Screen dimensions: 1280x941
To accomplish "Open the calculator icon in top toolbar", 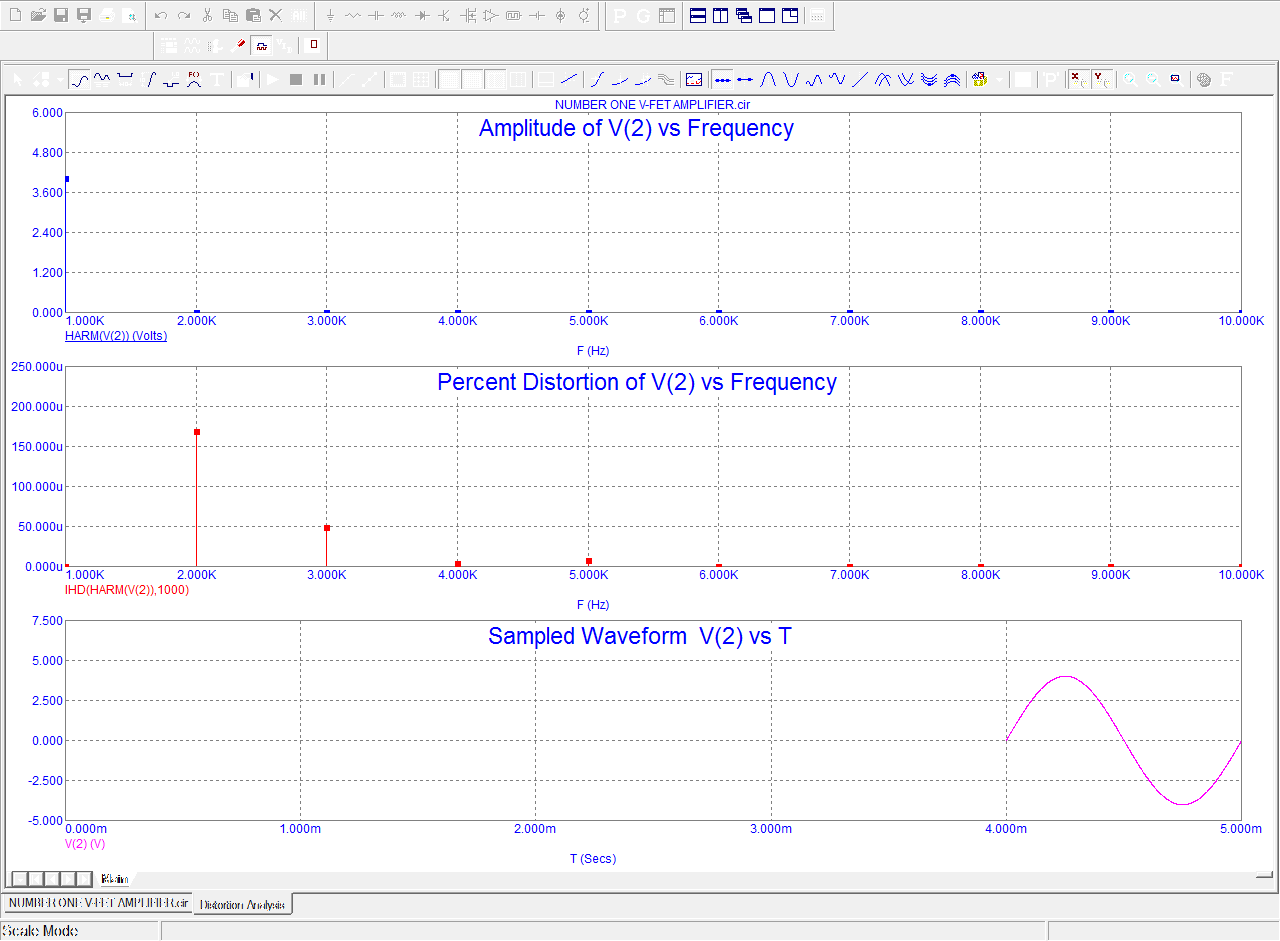I will coord(817,16).
